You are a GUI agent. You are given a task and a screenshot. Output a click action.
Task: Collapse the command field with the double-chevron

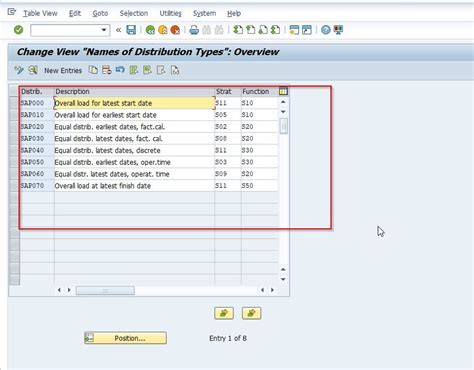tap(118, 30)
